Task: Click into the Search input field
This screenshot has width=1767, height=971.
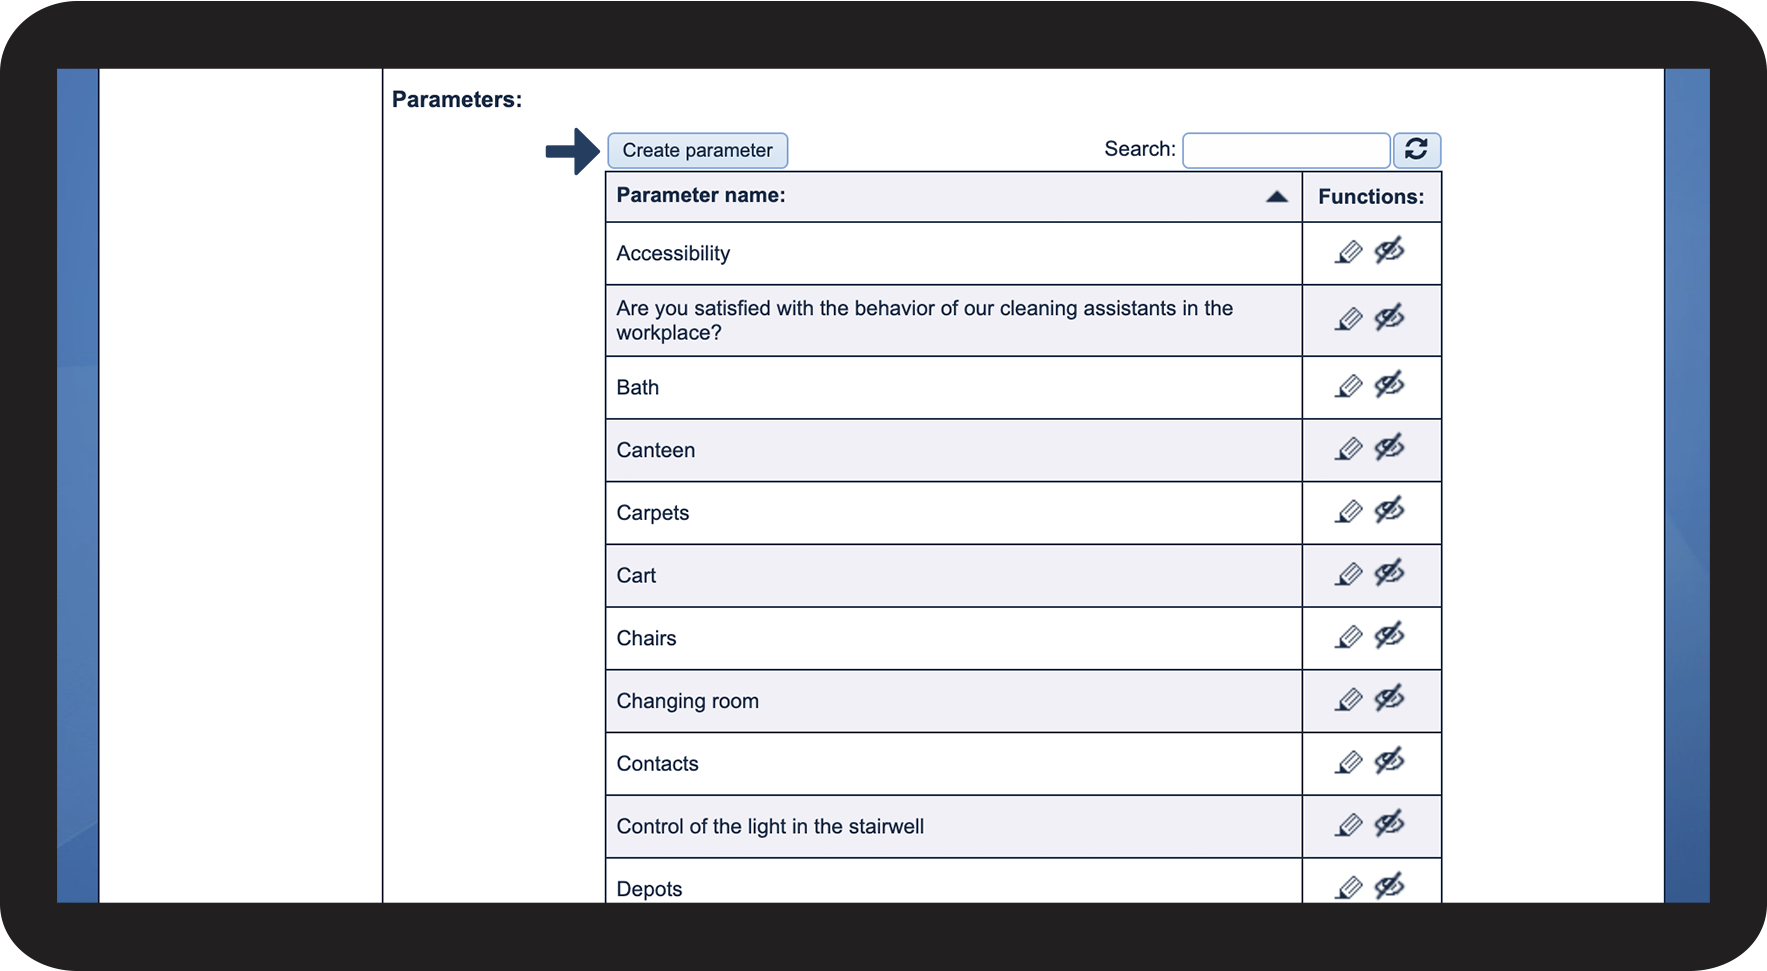Action: [x=1285, y=150]
